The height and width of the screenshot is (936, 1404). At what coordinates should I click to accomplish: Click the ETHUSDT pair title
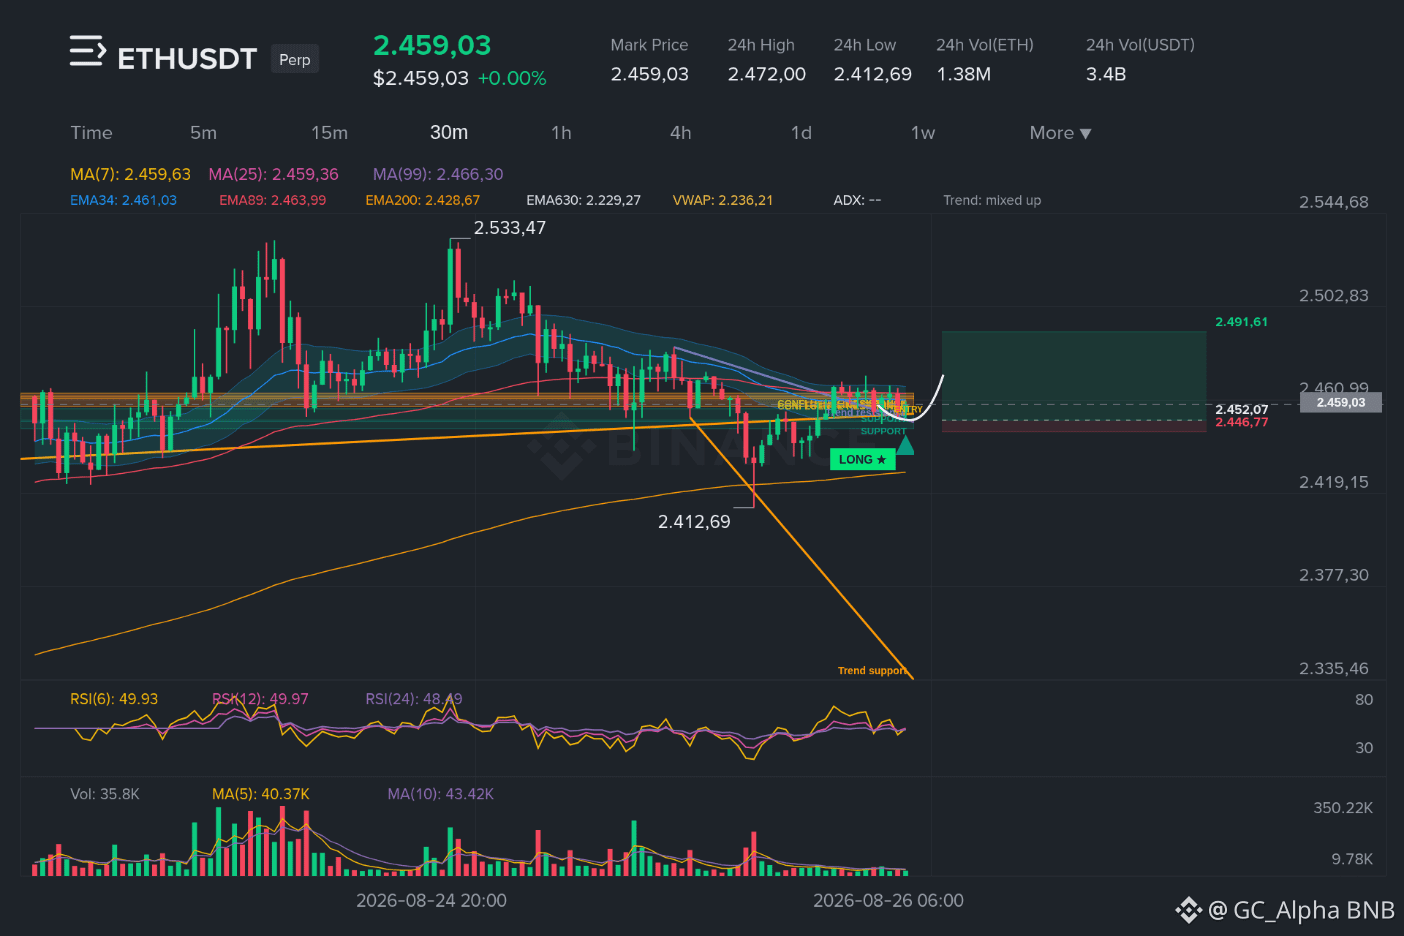click(x=187, y=59)
